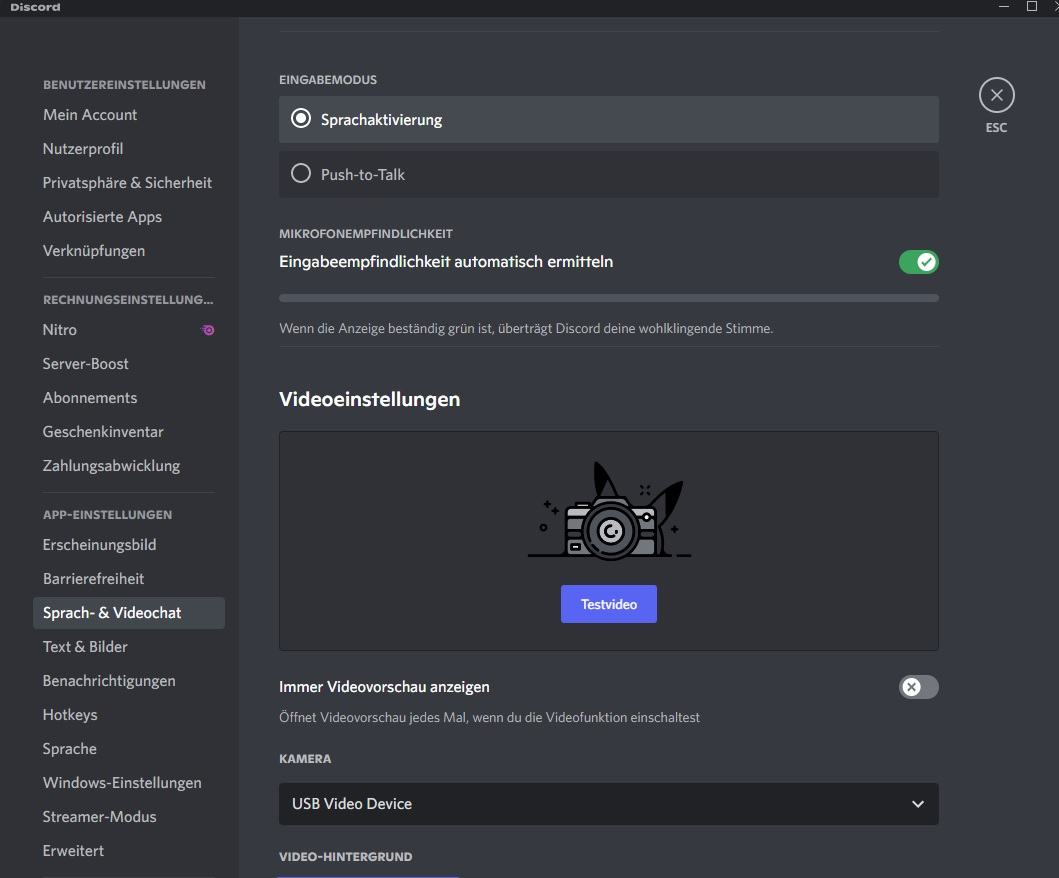The width and height of the screenshot is (1059, 878).
Task: Open Abonnements page
Action: tap(129, 398)
